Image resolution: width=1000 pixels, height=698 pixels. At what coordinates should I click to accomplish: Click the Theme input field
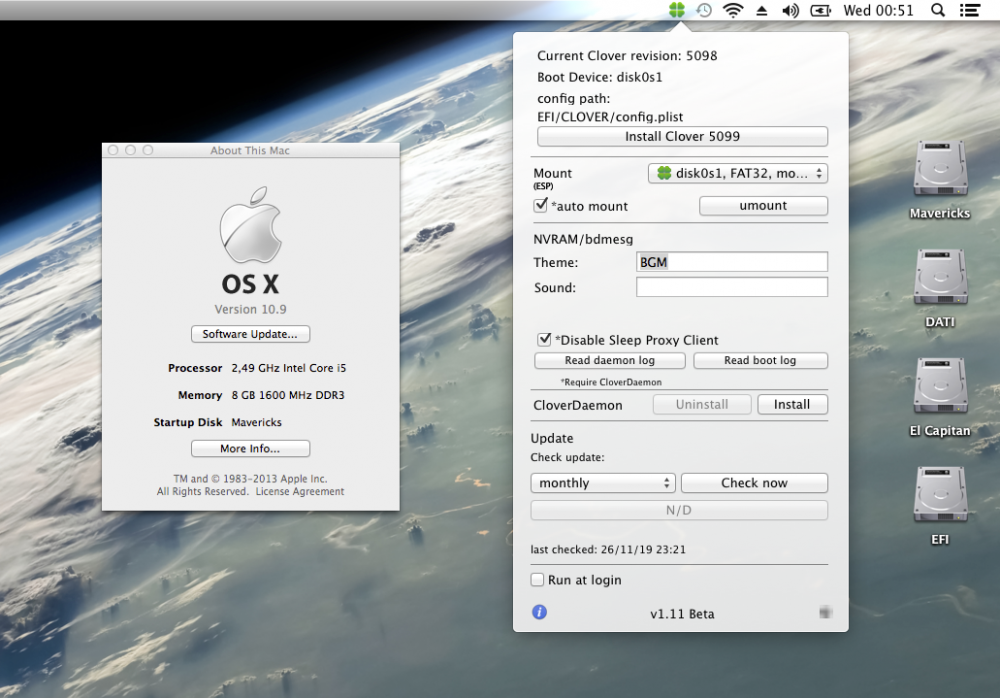[x=732, y=262]
